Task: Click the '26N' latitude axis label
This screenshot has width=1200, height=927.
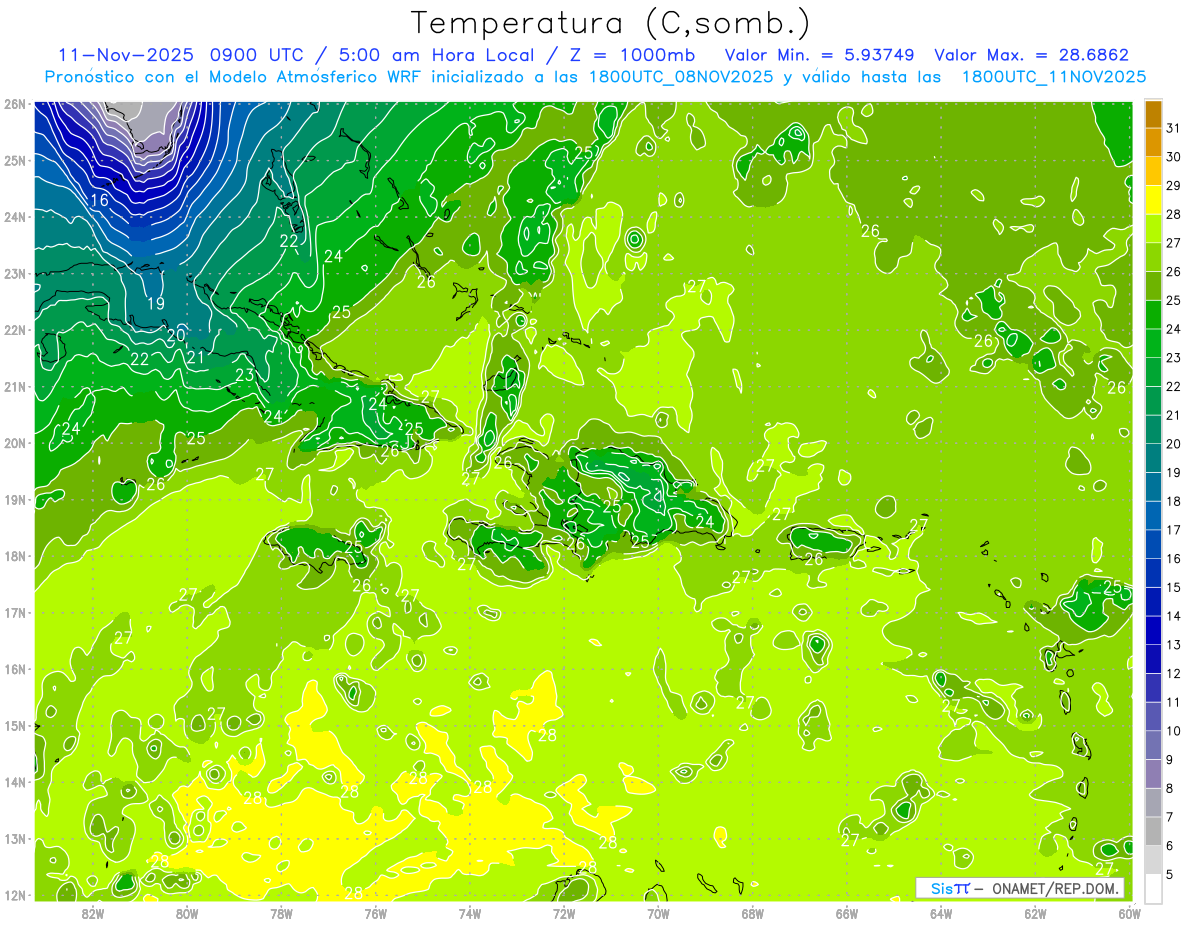Action: [15, 104]
